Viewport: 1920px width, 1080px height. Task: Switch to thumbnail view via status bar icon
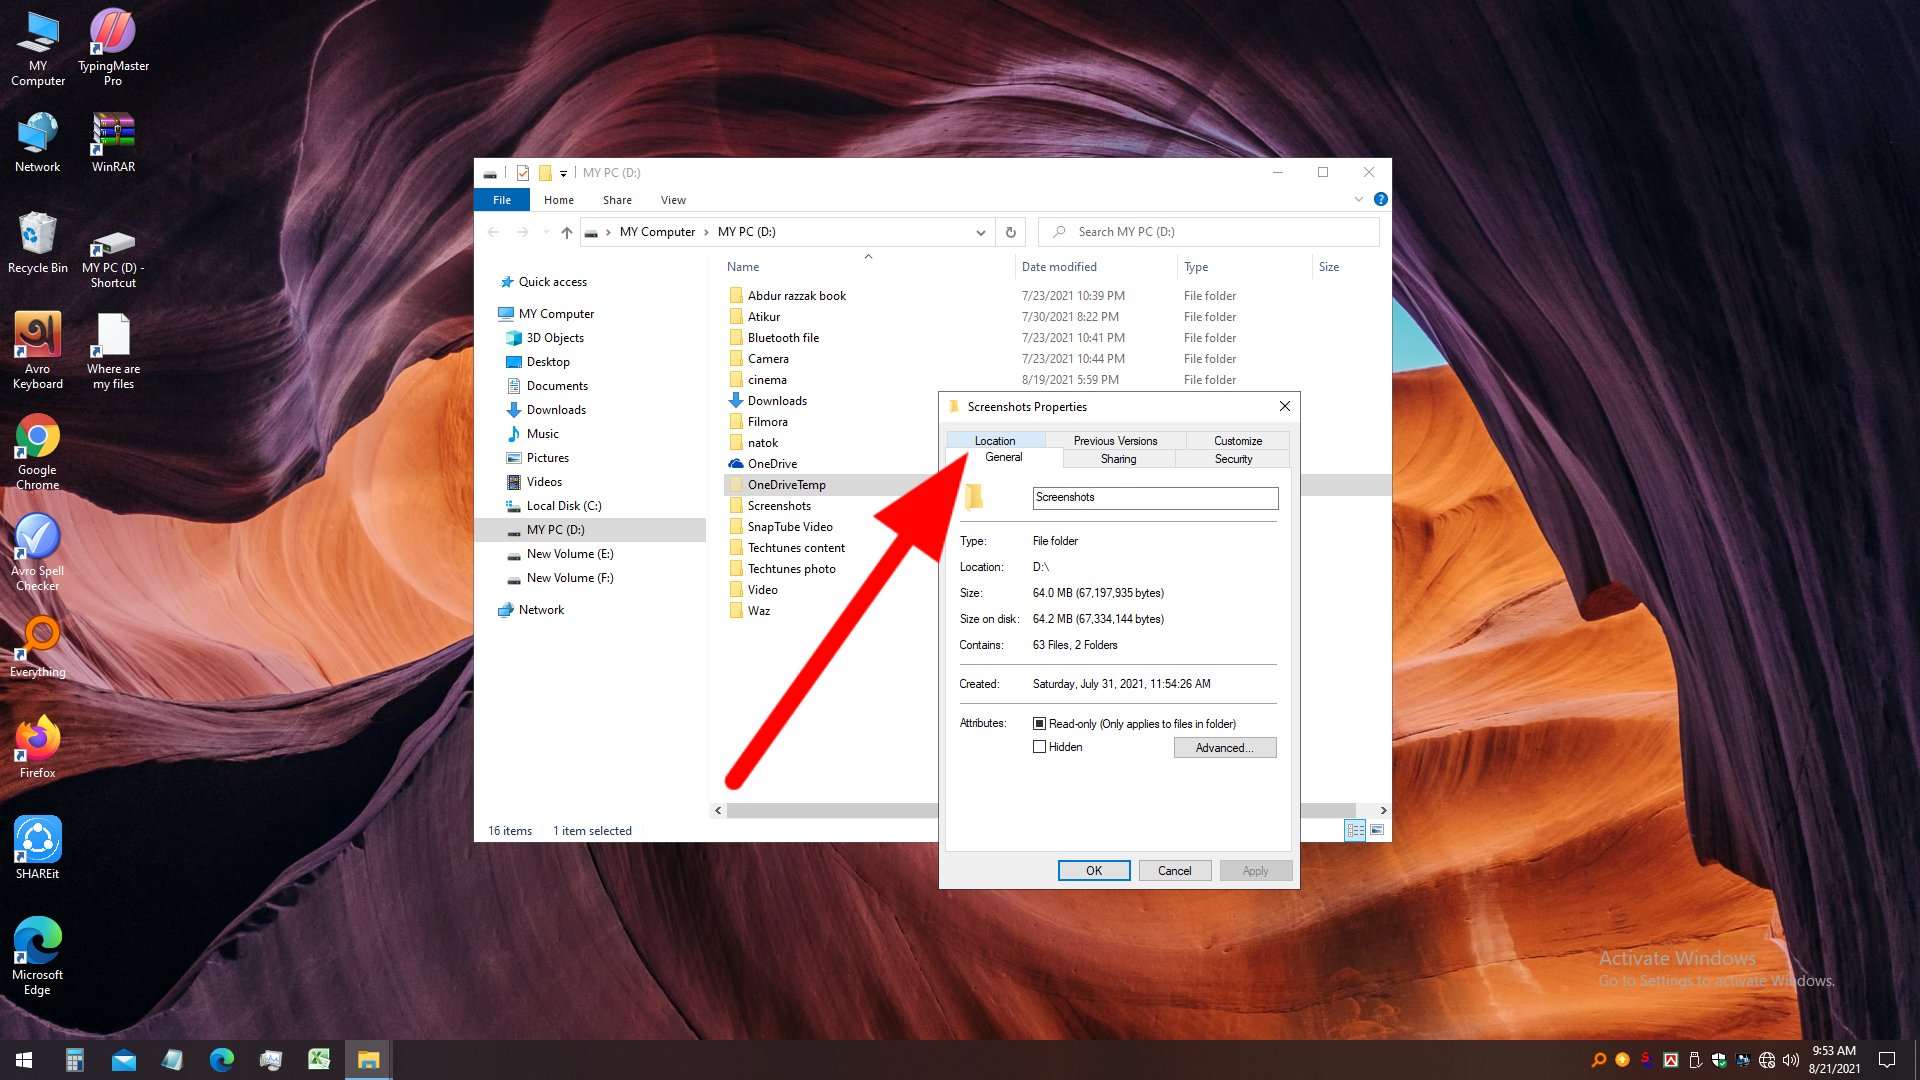click(x=1377, y=830)
